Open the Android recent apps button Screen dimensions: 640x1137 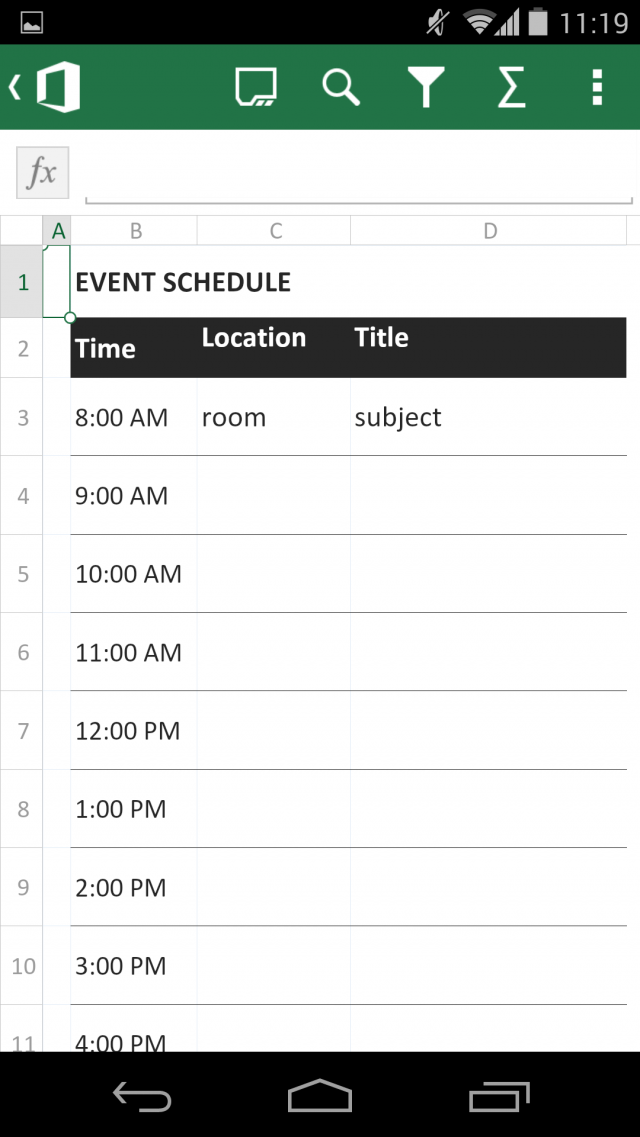[499, 1096]
